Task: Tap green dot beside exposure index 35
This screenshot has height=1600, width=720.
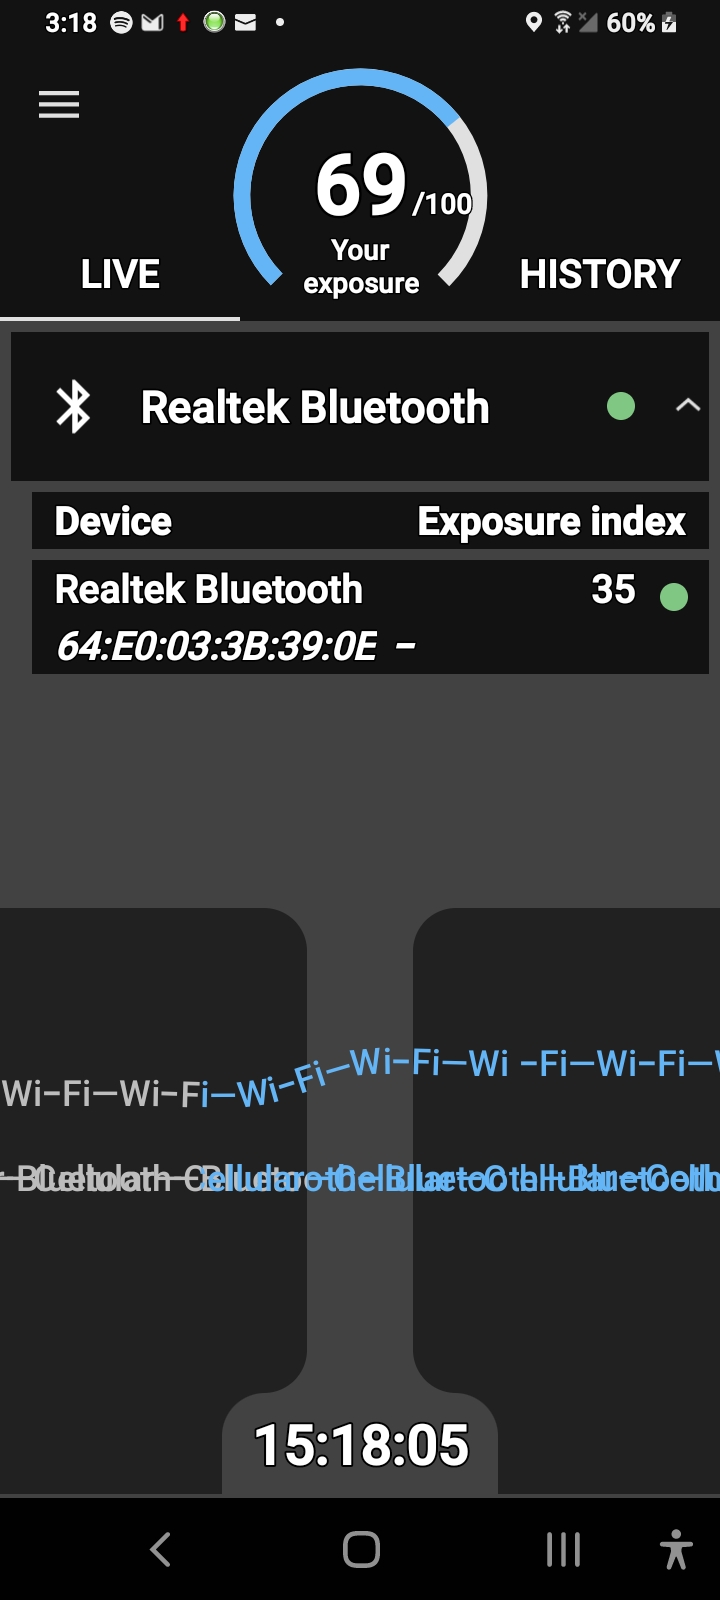Action: 674,597
